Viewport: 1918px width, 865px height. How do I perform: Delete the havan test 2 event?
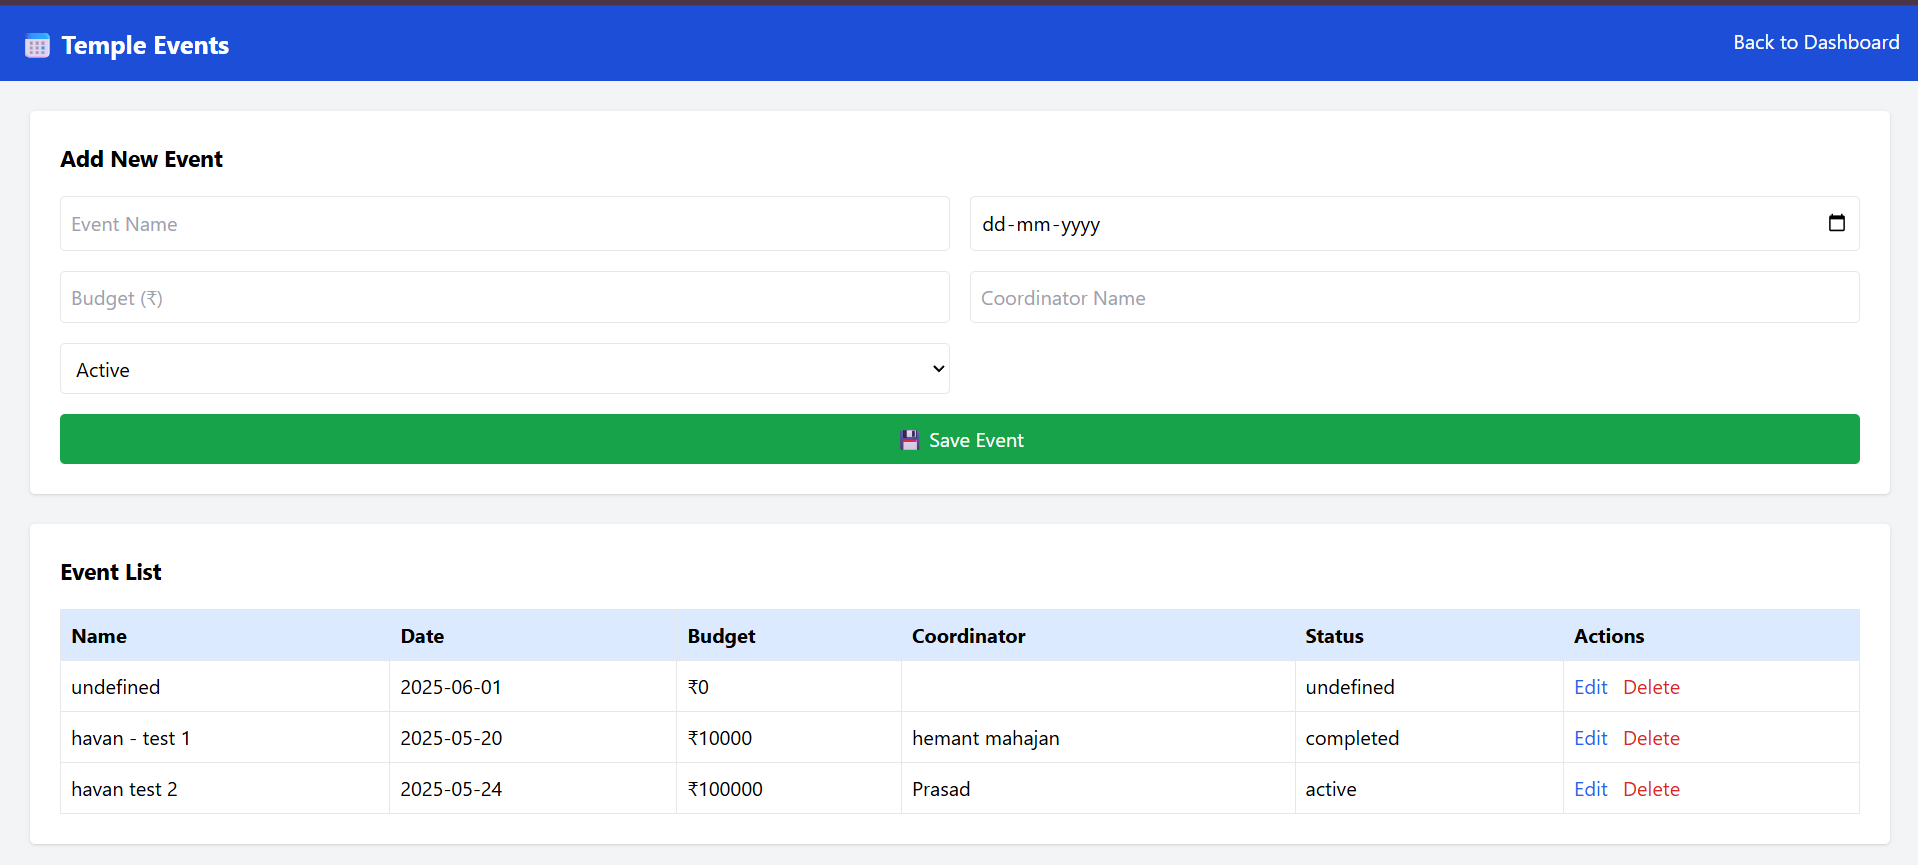1650,789
